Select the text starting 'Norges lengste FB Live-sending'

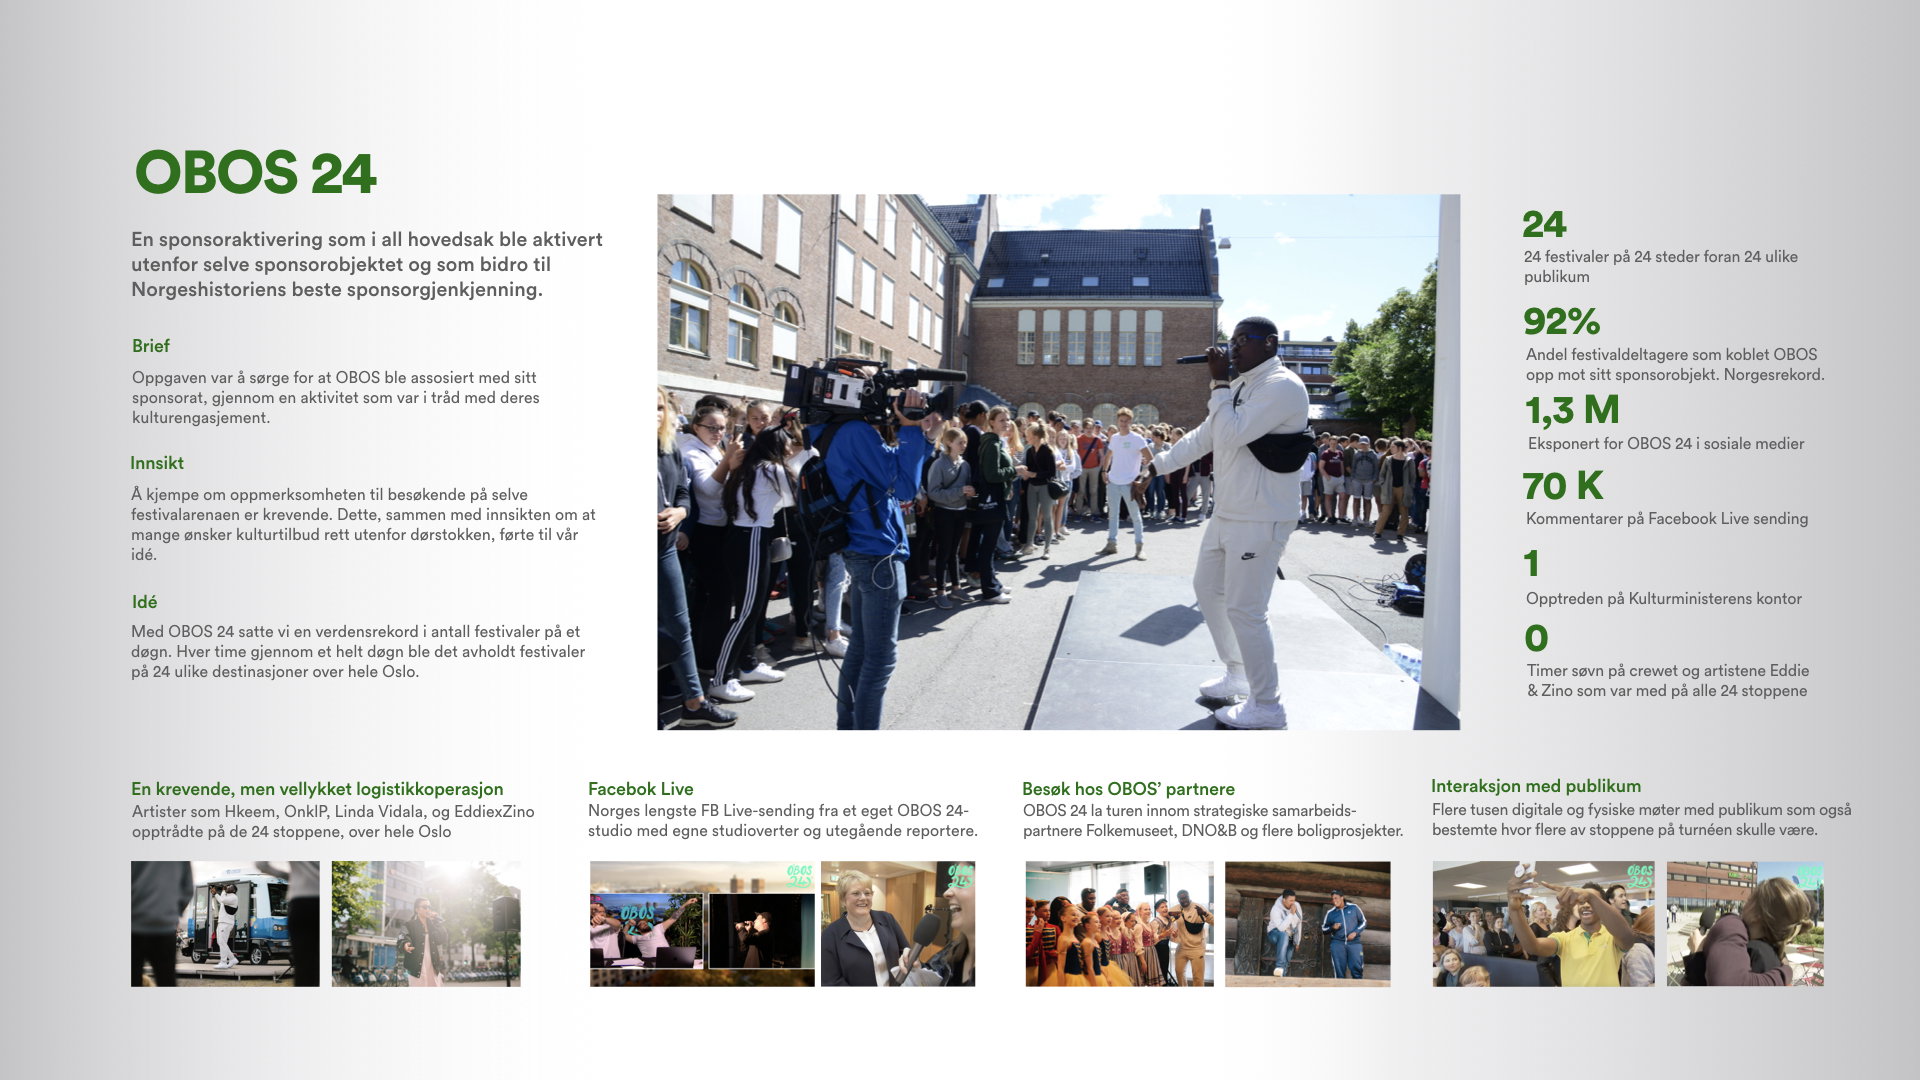tap(783, 820)
